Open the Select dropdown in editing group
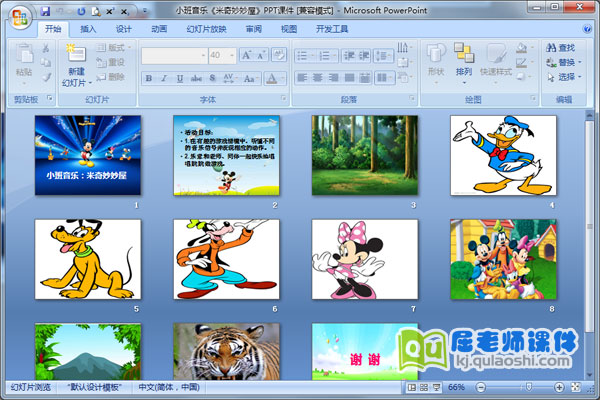The image size is (600, 400). click(563, 77)
